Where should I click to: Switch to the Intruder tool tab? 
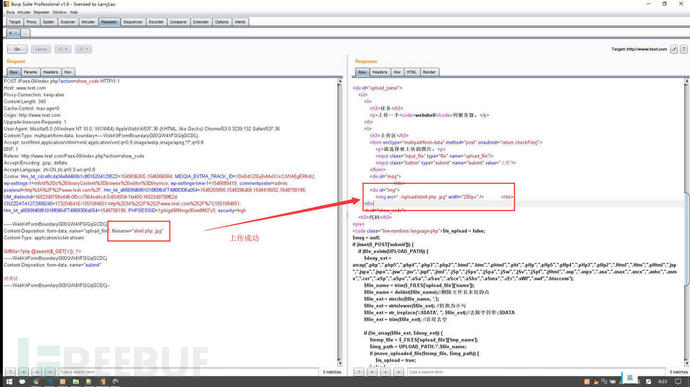coord(88,22)
